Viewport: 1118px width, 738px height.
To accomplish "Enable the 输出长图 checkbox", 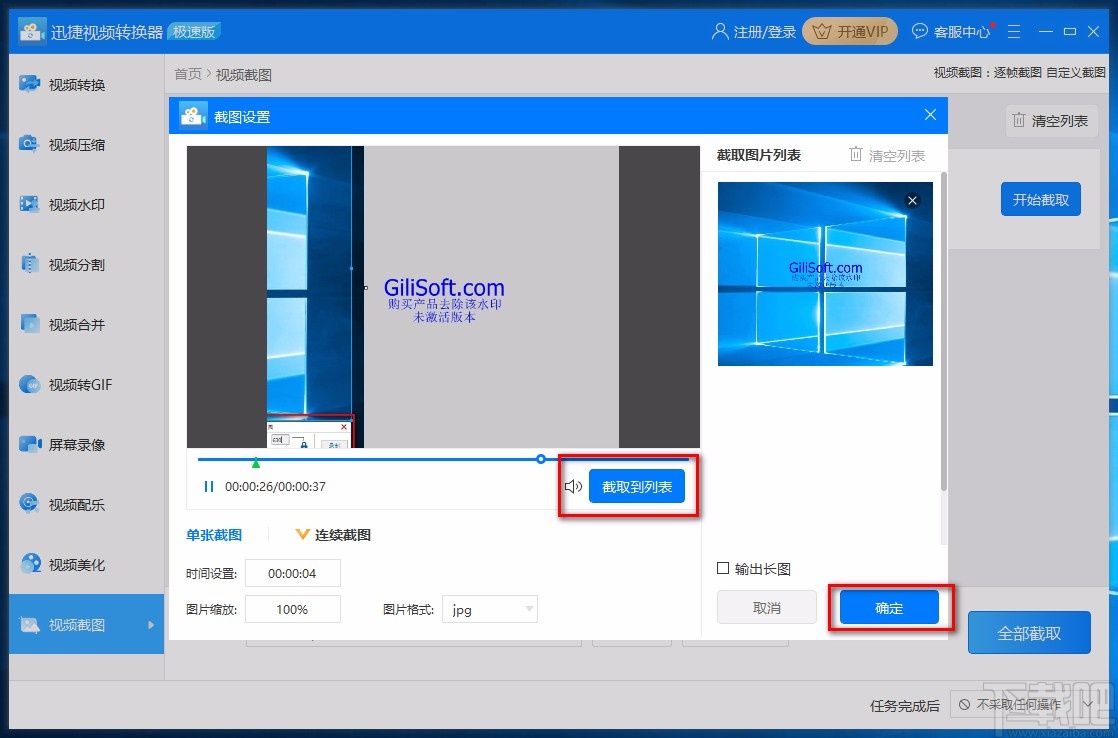I will pyautogui.click(x=722, y=566).
